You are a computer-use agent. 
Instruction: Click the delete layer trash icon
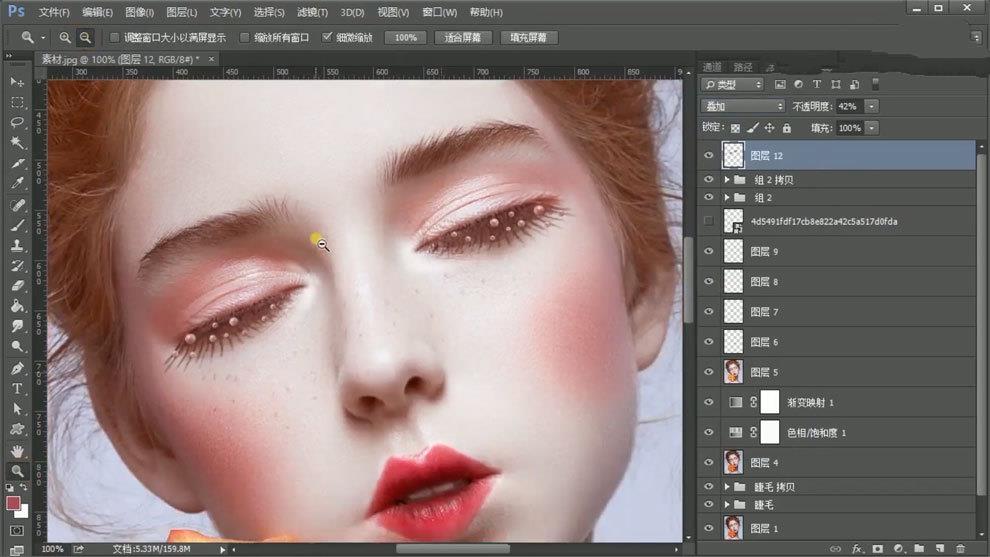961,548
